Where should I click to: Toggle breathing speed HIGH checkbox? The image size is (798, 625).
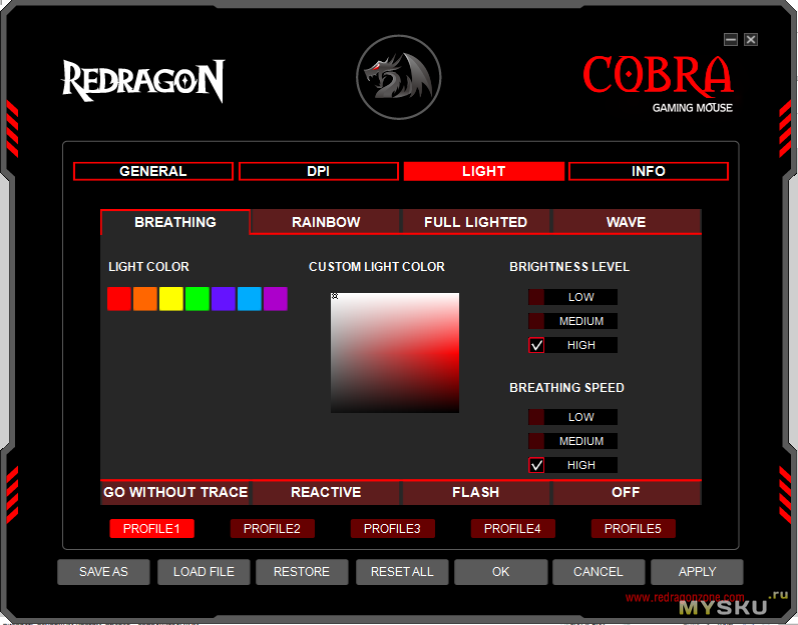(536, 465)
